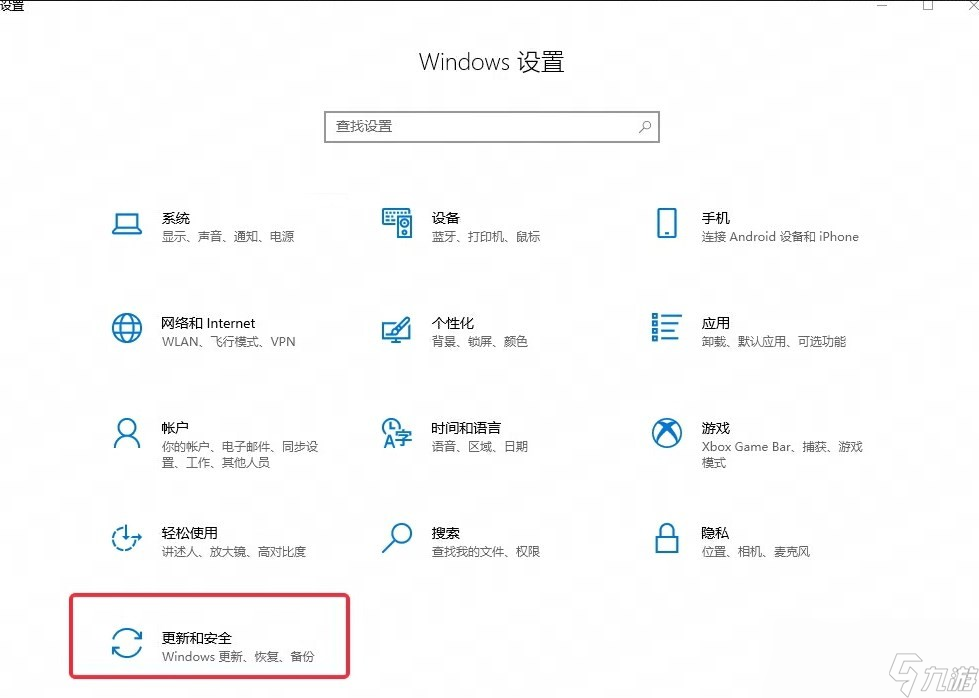This screenshot has height=698, width=979.
Task: Open the 游戏 title
Action: tap(716, 428)
